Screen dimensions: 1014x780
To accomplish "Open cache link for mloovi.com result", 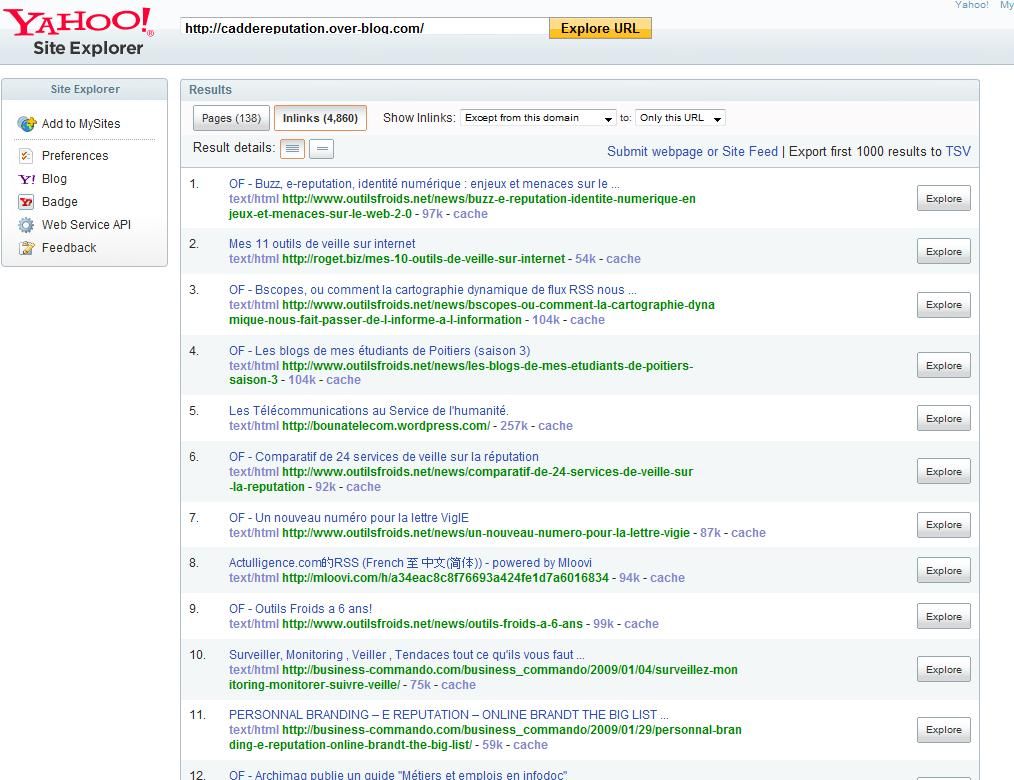I will [x=667, y=578].
